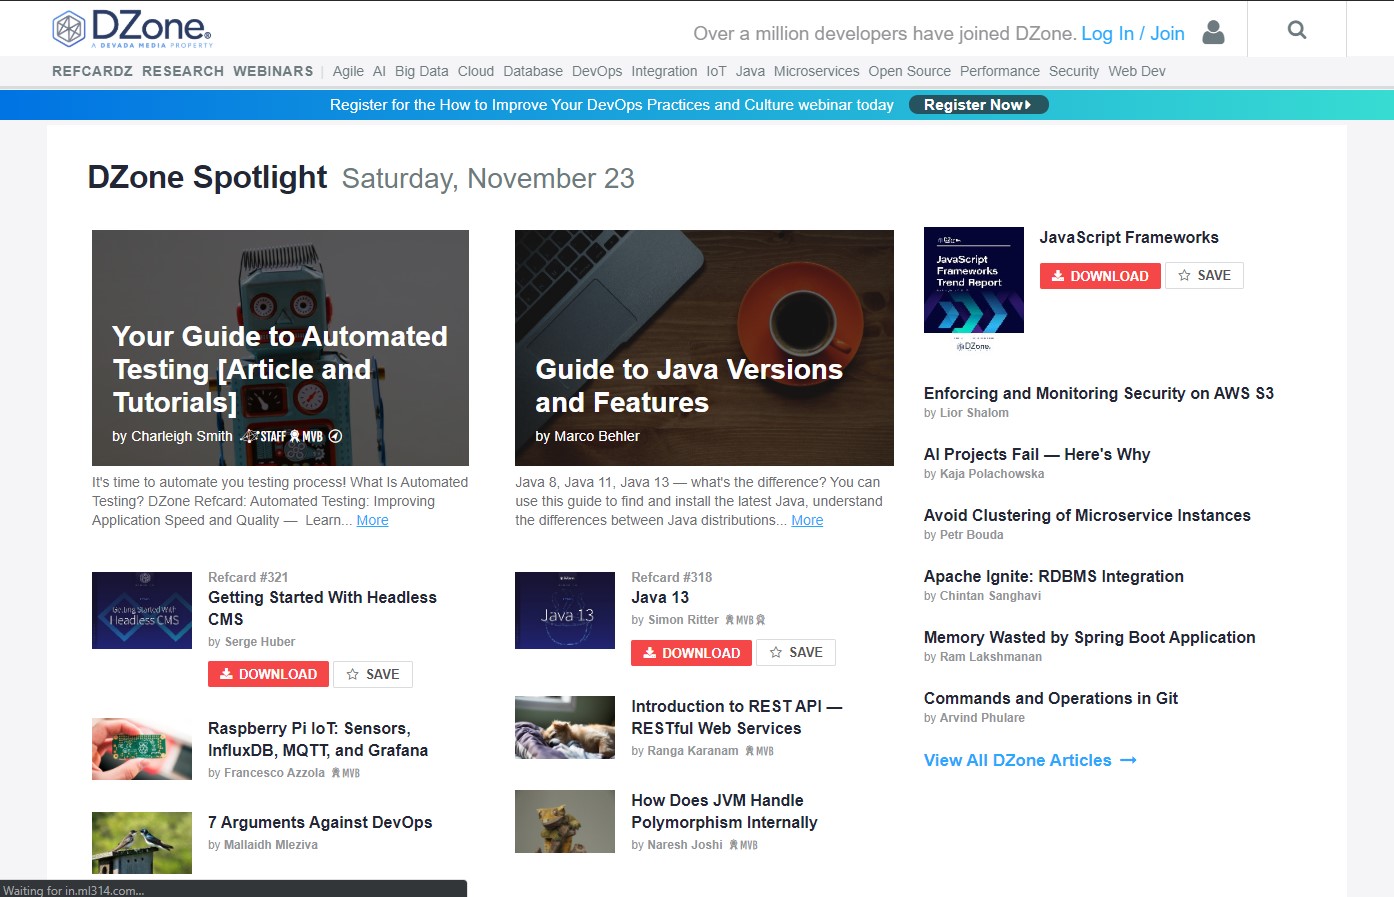
Task: Open the Webinars menu item
Action: point(273,71)
